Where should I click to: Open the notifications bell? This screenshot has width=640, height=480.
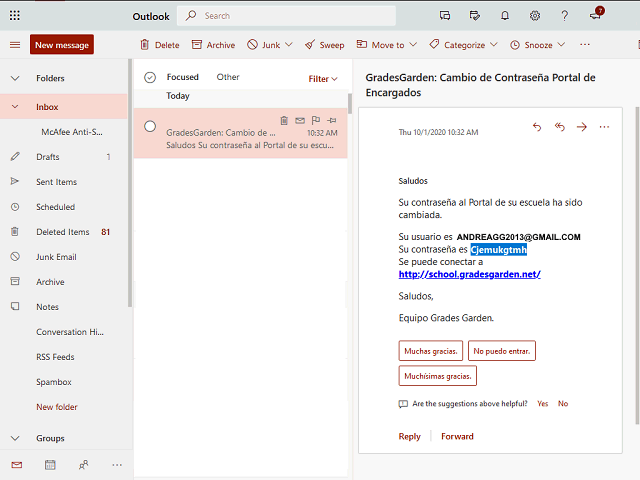tap(505, 16)
